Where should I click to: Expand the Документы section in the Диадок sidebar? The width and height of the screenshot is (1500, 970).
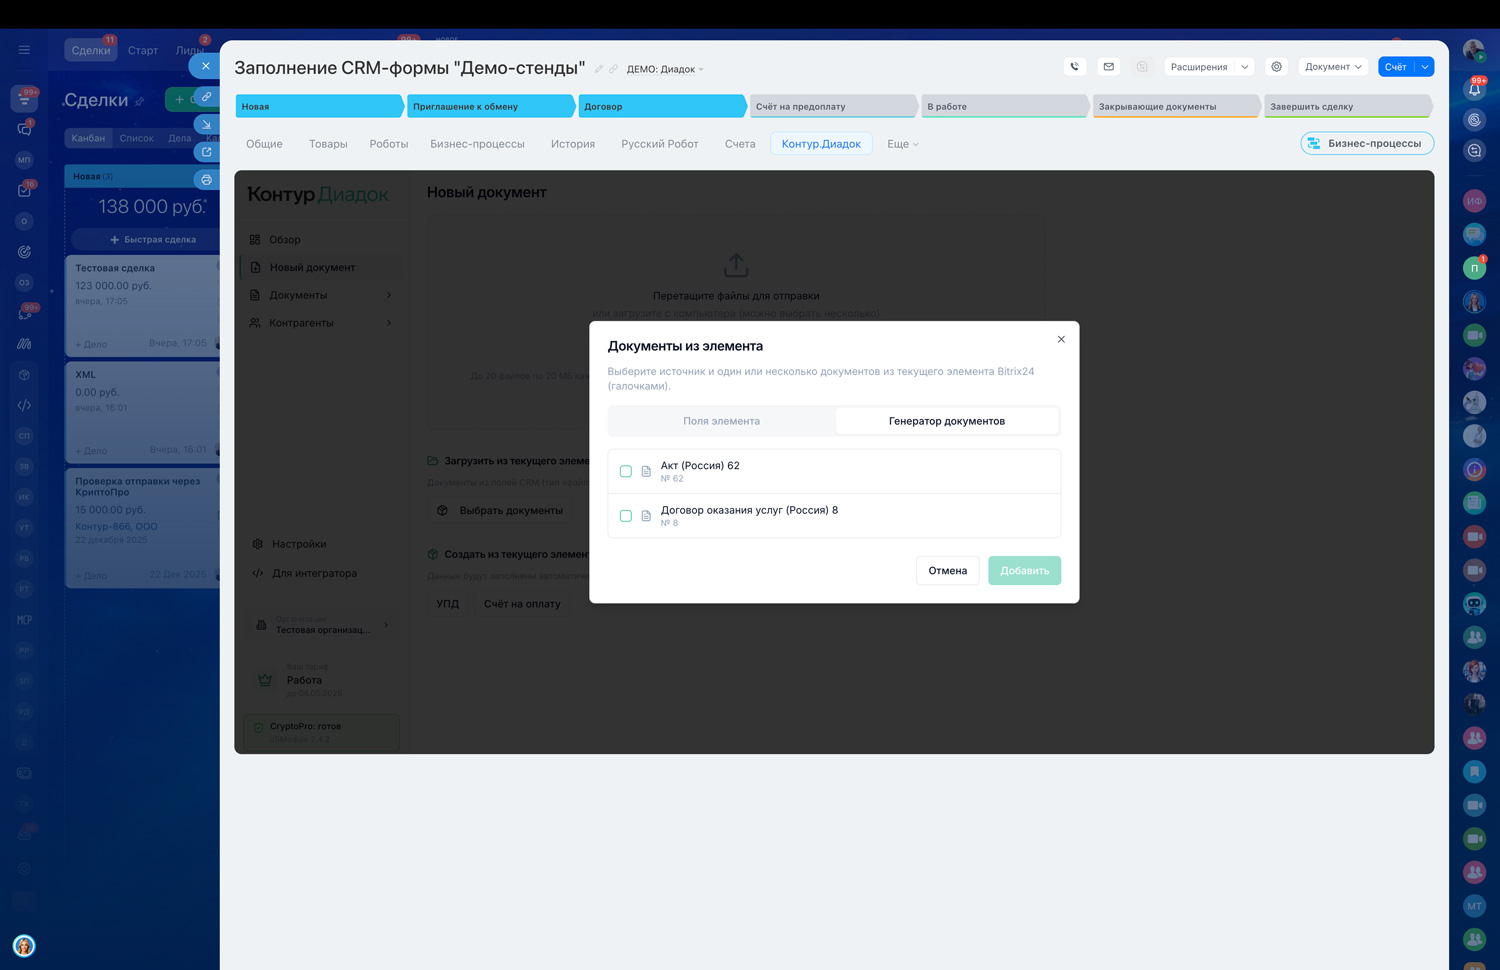[x=320, y=295]
